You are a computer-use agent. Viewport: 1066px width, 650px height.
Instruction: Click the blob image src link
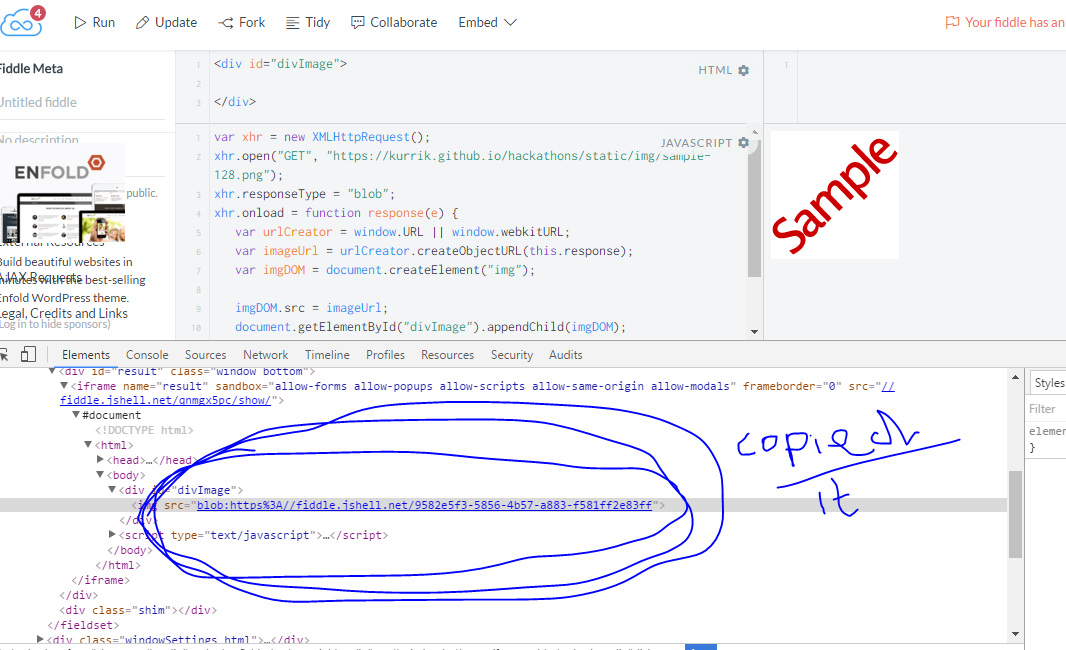coord(424,505)
